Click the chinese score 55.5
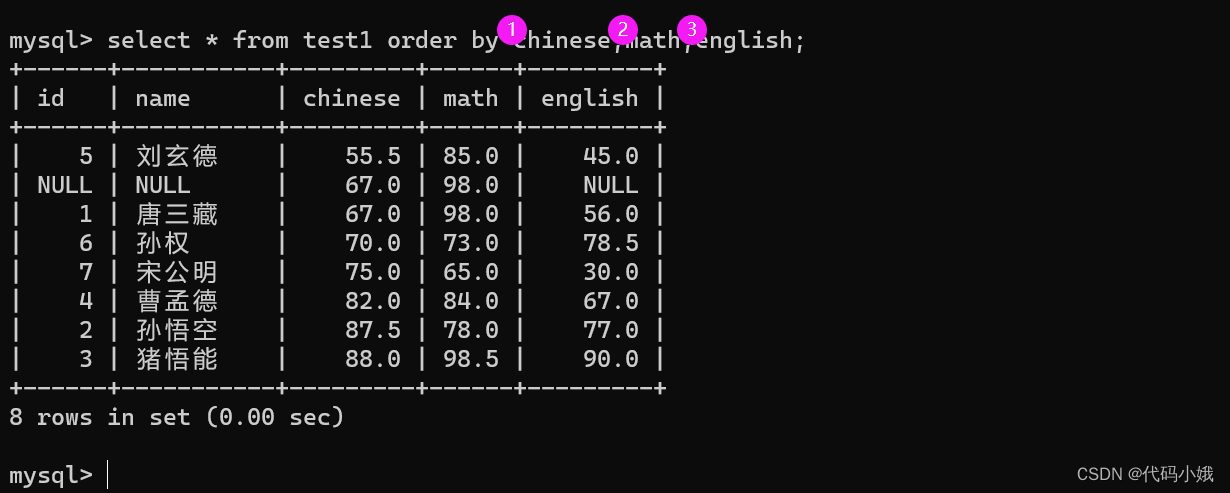 373,156
